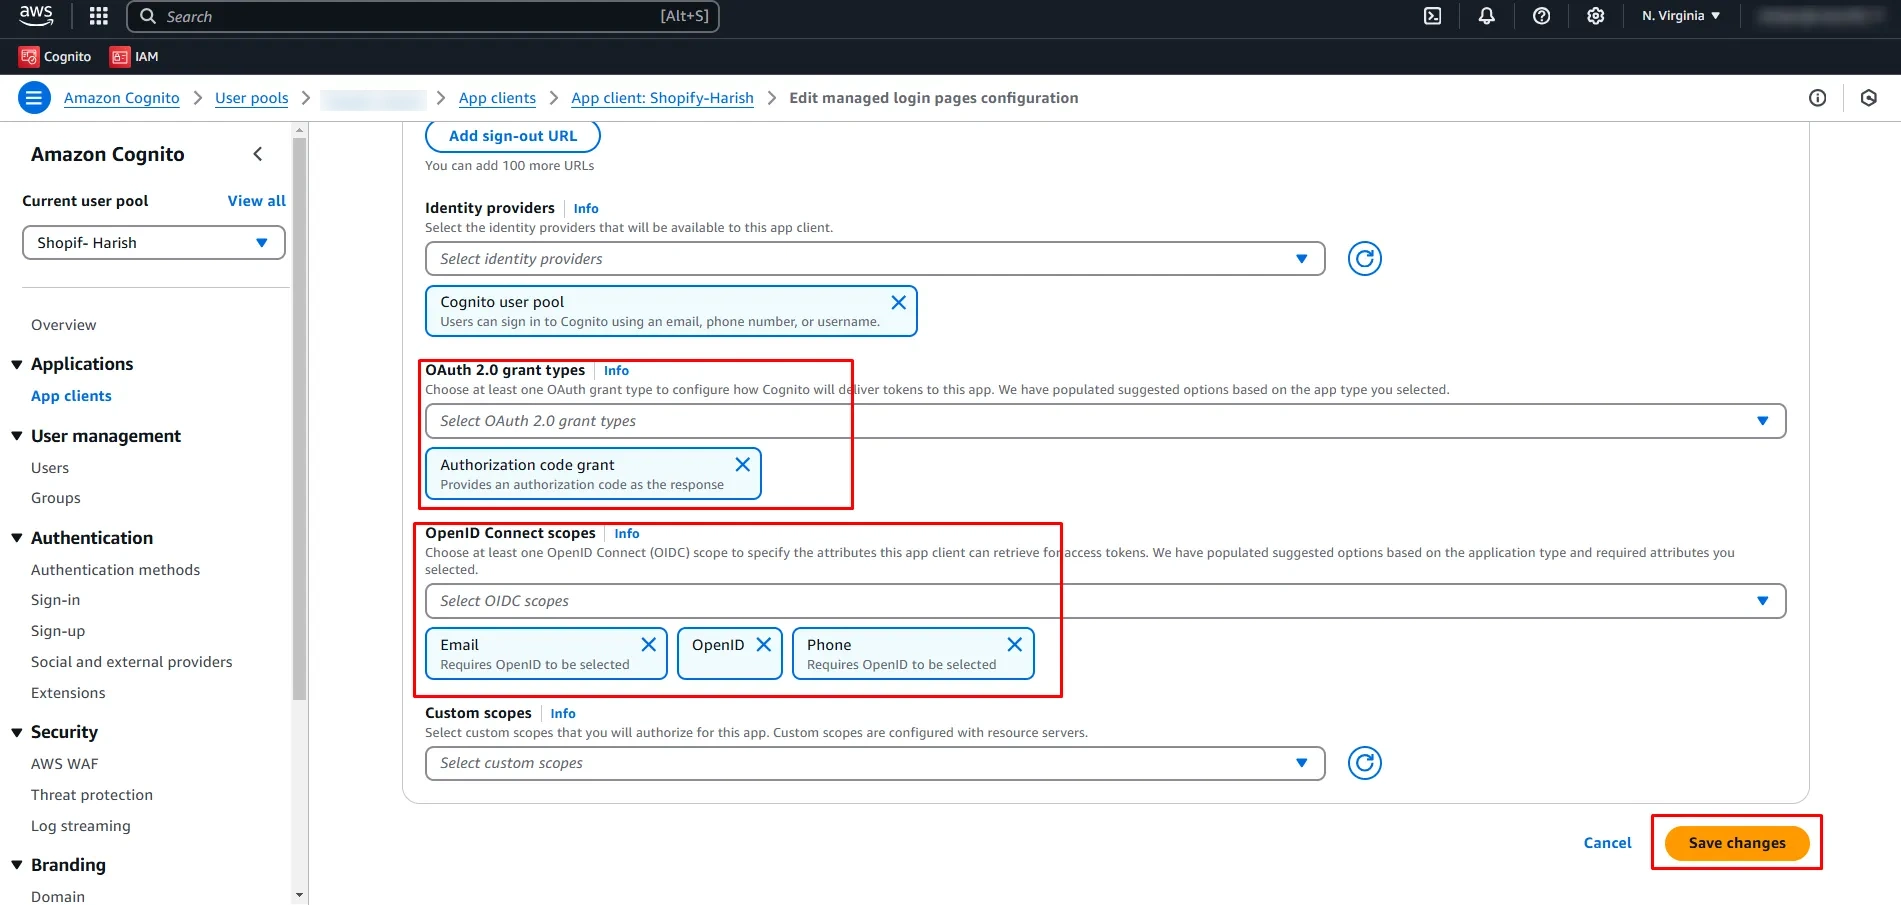Open Info for OpenID Connect scopes
This screenshot has width=1901, height=905.
626,534
